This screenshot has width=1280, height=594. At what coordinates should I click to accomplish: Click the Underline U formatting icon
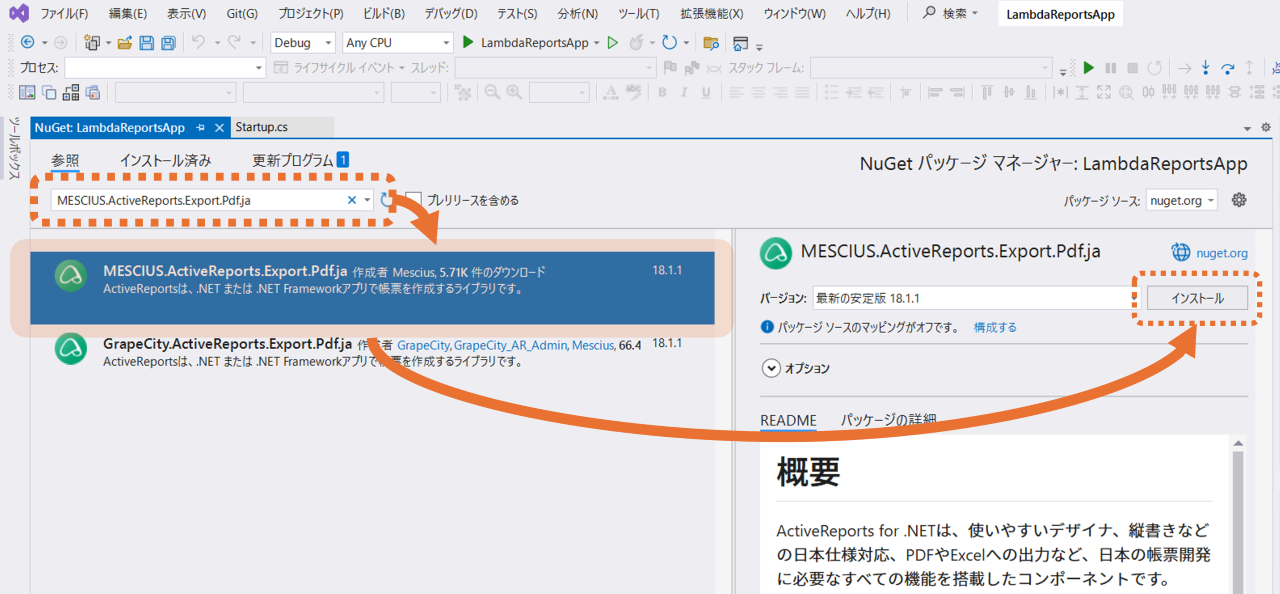tap(706, 93)
